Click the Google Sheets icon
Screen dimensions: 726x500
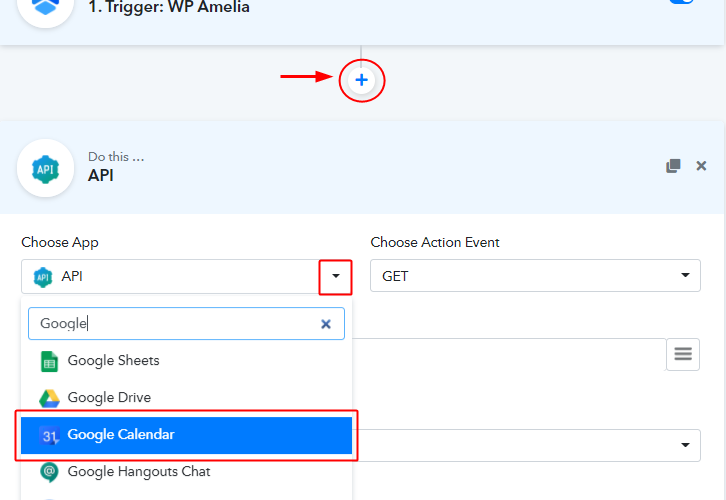(x=49, y=361)
